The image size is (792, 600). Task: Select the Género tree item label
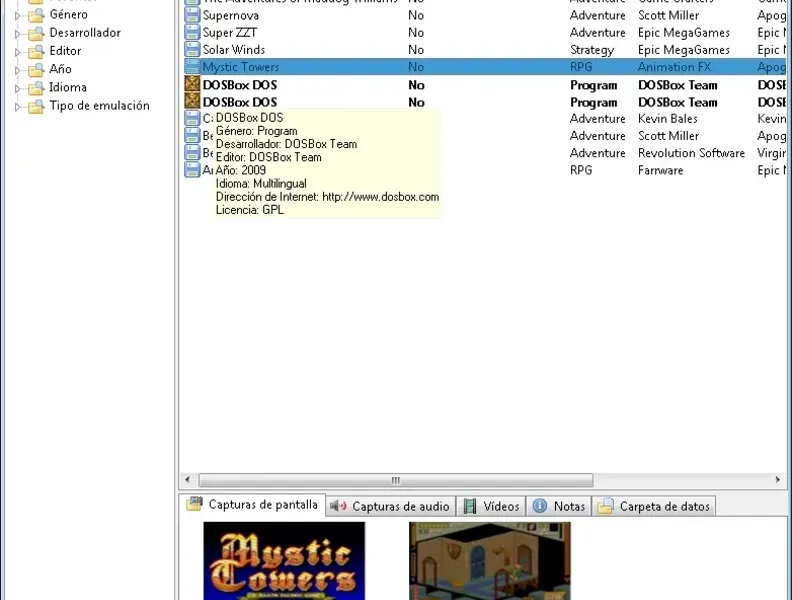(69, 15)
